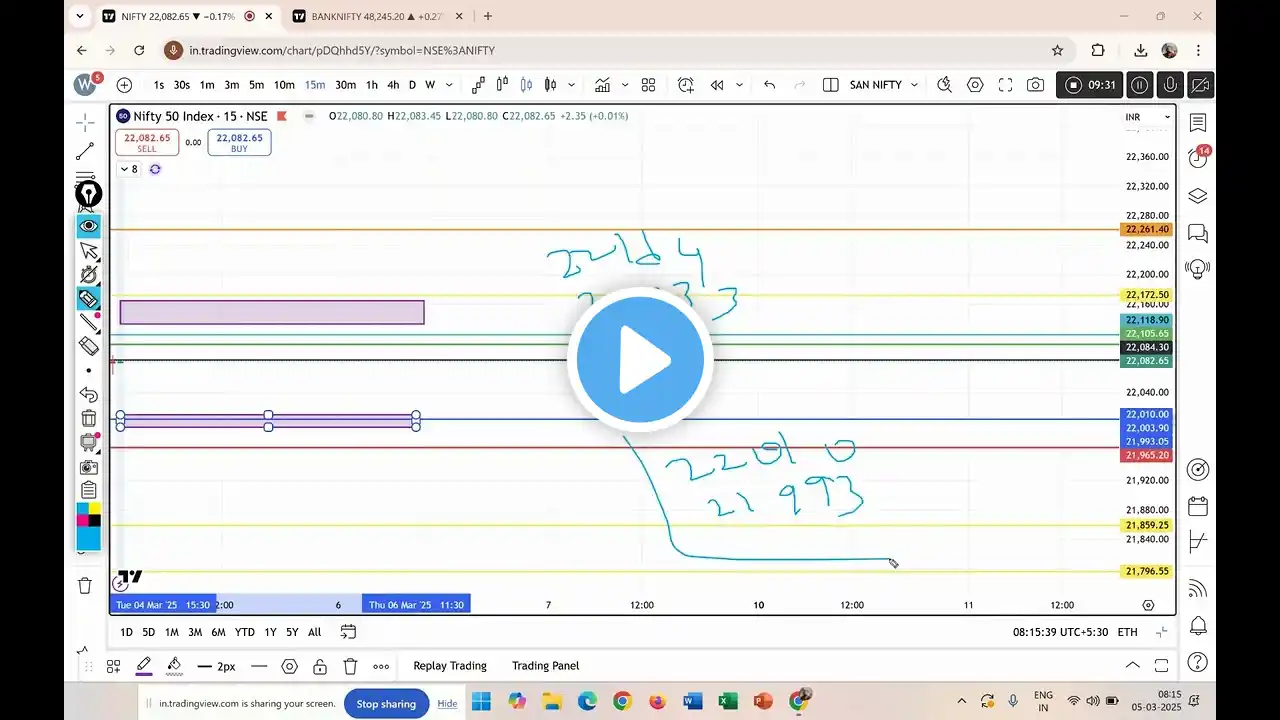The height and width of the screenshot is (720, 1280).
Task: Open the go-to-date calendar icon
Action: [x=348, y=632]
